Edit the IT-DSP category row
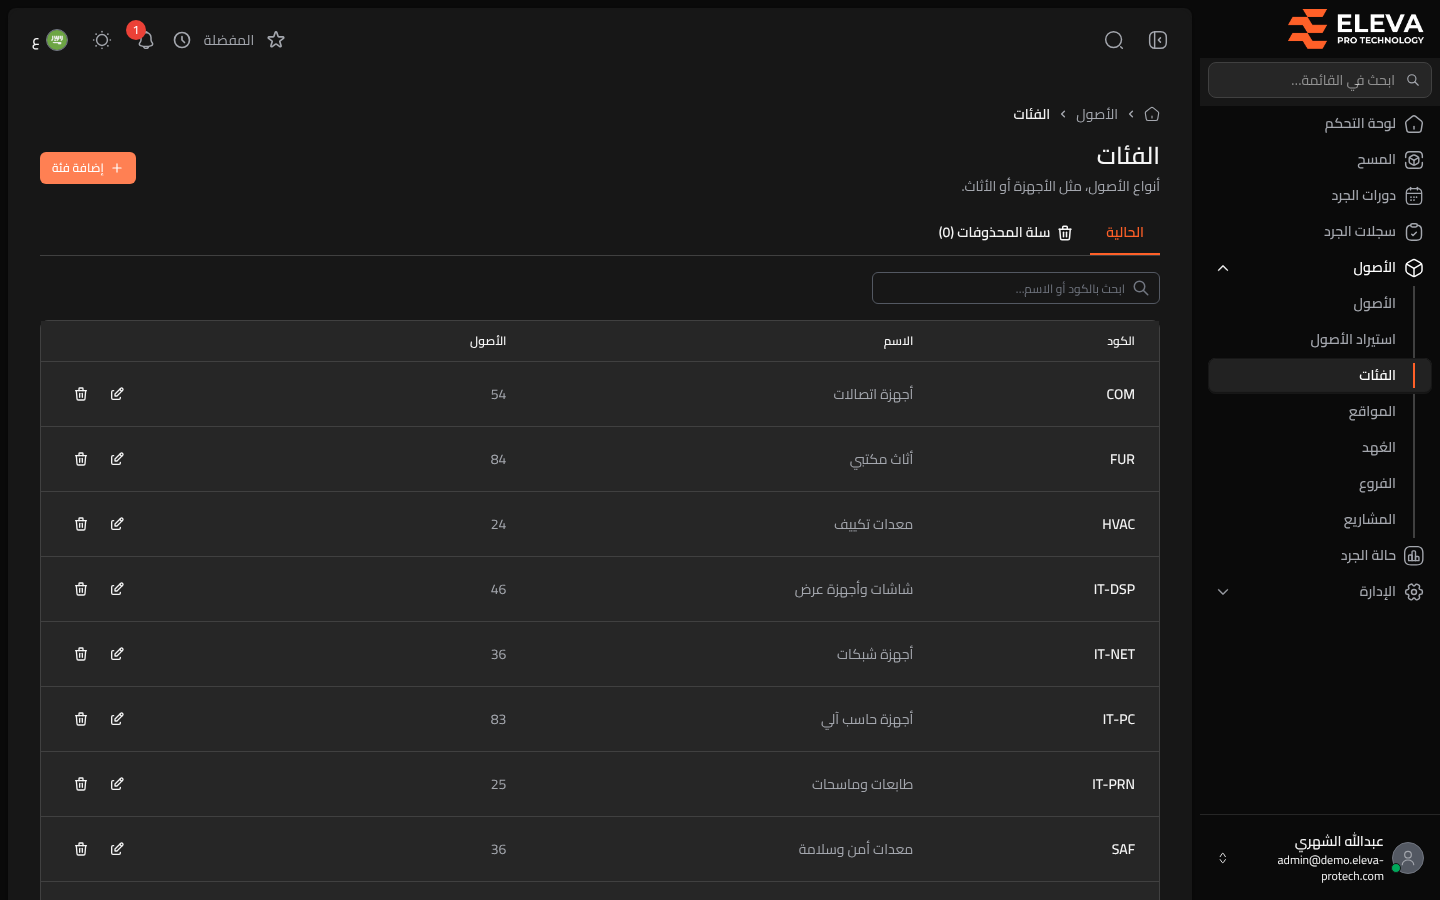The height and width of the screenshot is (900, 1440). tap(117, 589)
